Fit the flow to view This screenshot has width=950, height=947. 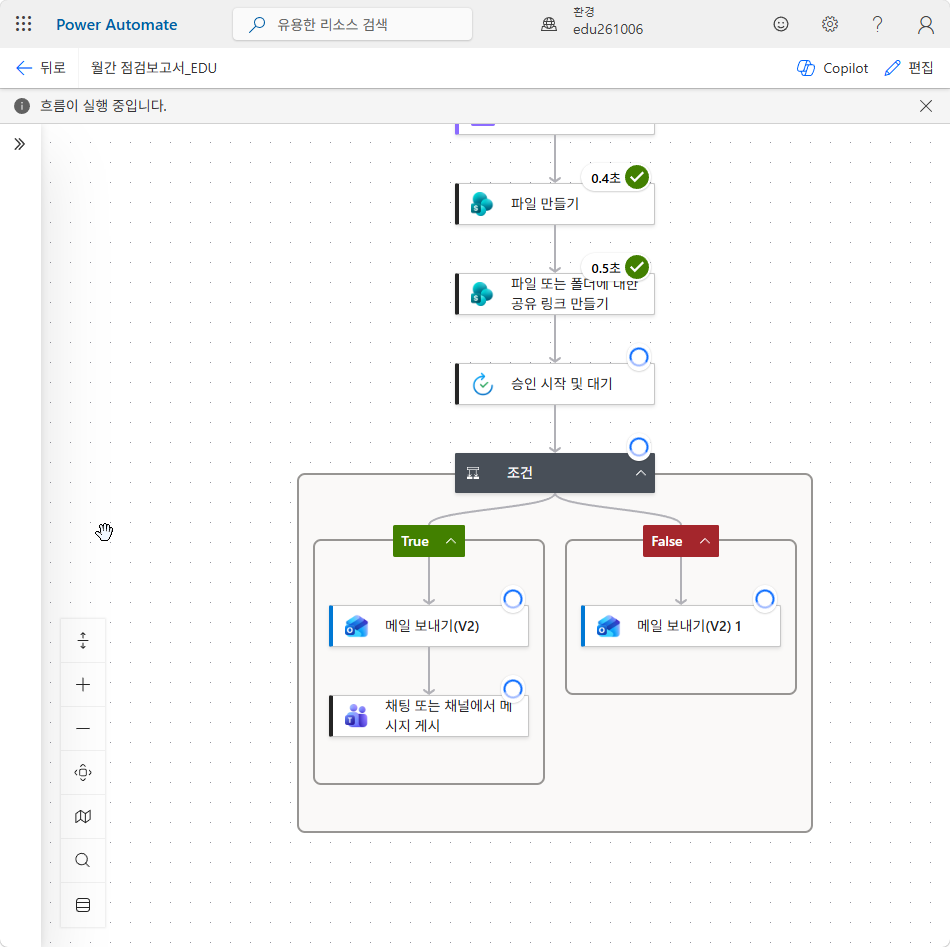83,773
